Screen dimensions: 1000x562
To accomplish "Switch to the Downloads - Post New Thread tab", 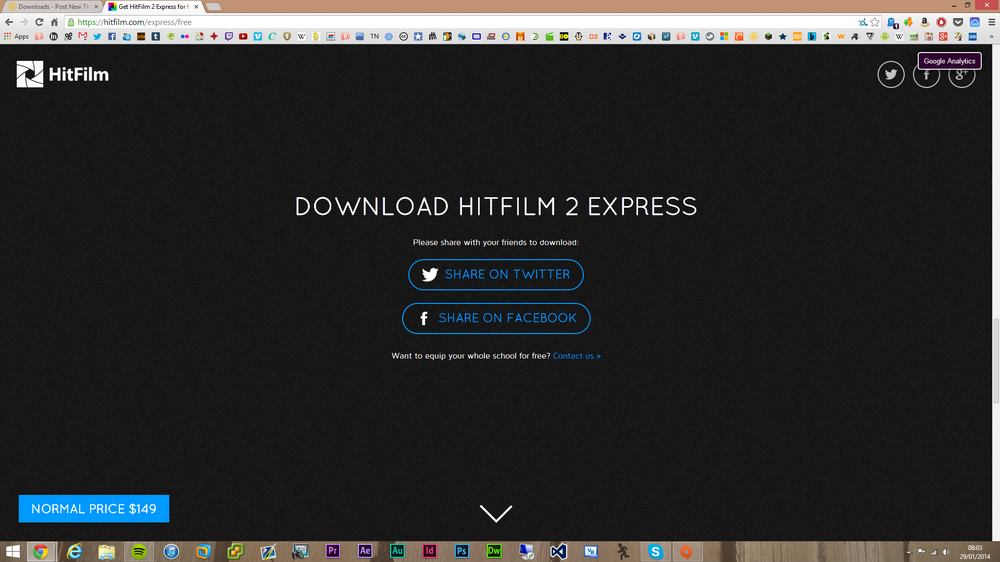I will click(52, 6).
